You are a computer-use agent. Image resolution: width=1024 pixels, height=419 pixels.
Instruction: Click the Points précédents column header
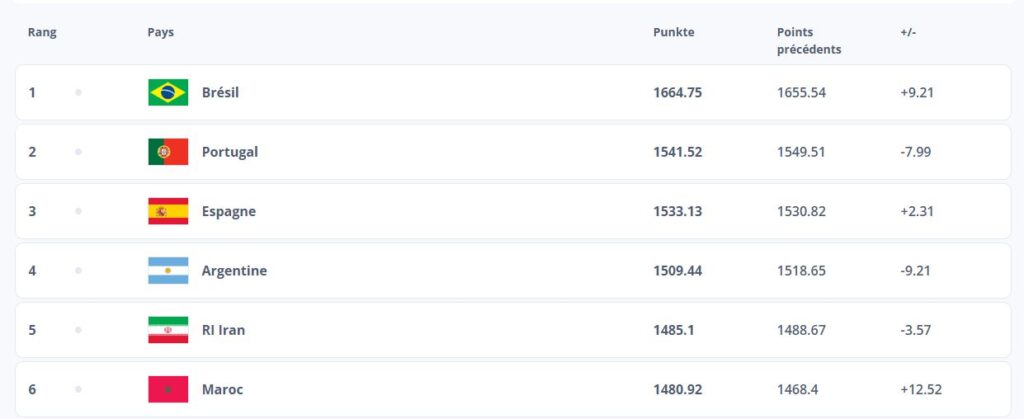[808, 41]
